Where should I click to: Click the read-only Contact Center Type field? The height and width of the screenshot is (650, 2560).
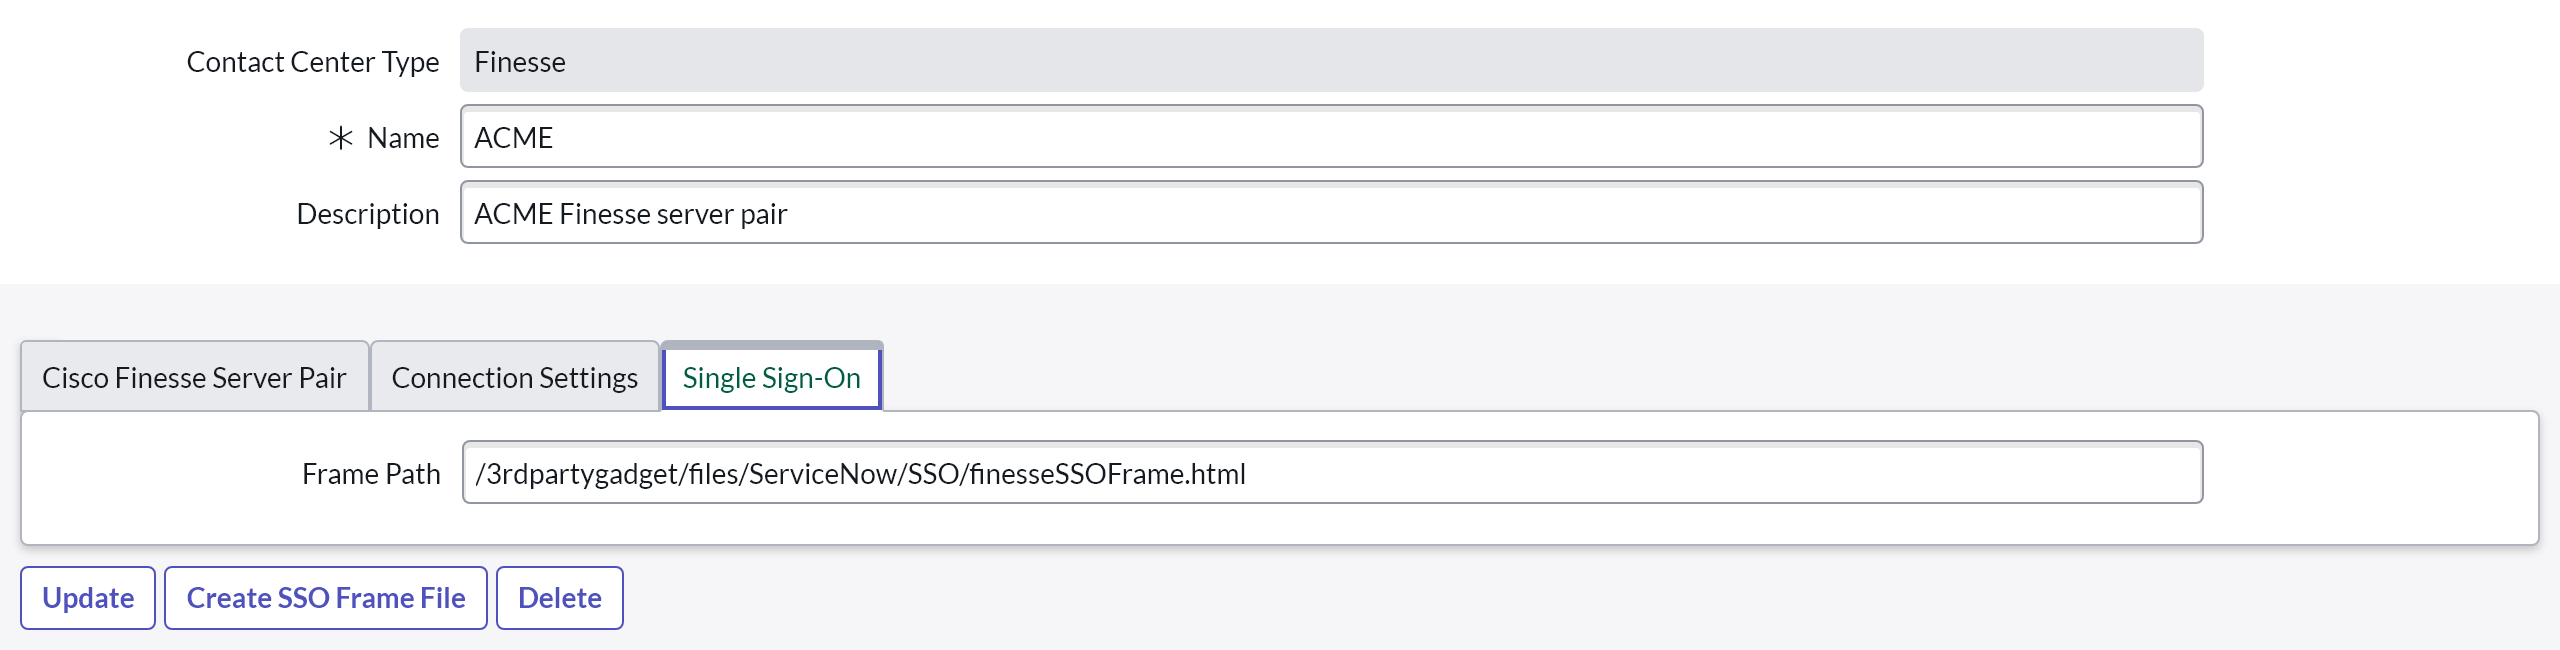[1330, 61]
